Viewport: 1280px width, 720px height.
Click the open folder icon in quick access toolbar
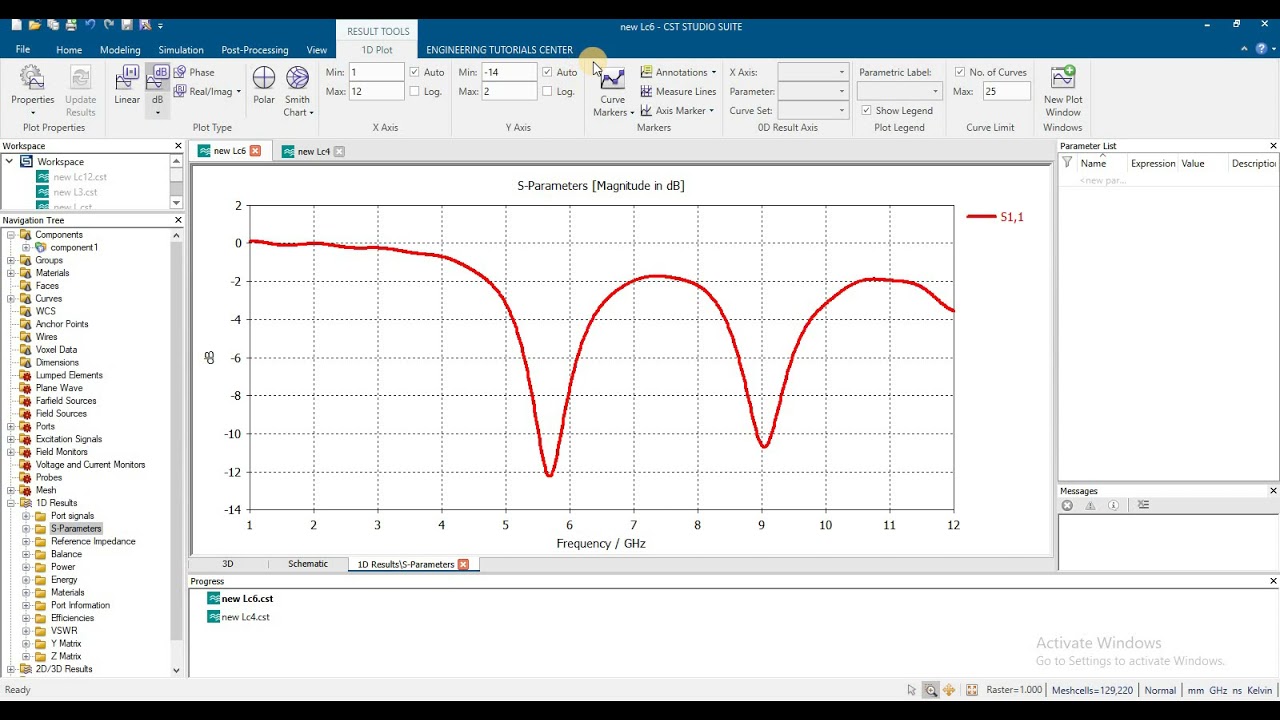tap(34, 24)
